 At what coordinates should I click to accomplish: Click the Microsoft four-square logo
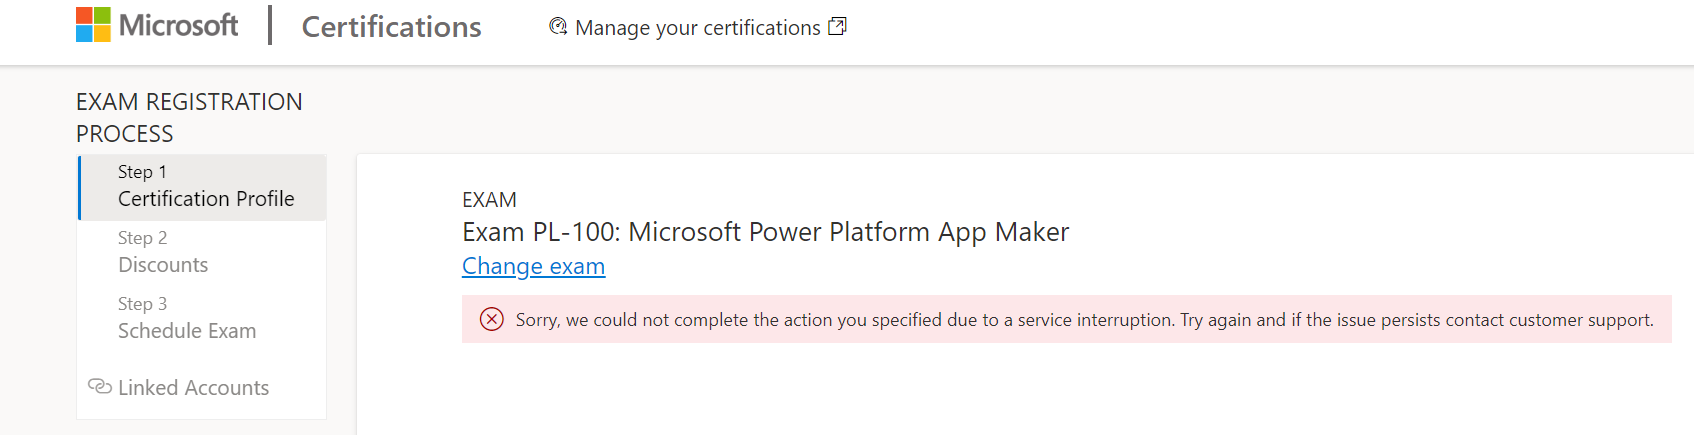[x=93, y=25]
